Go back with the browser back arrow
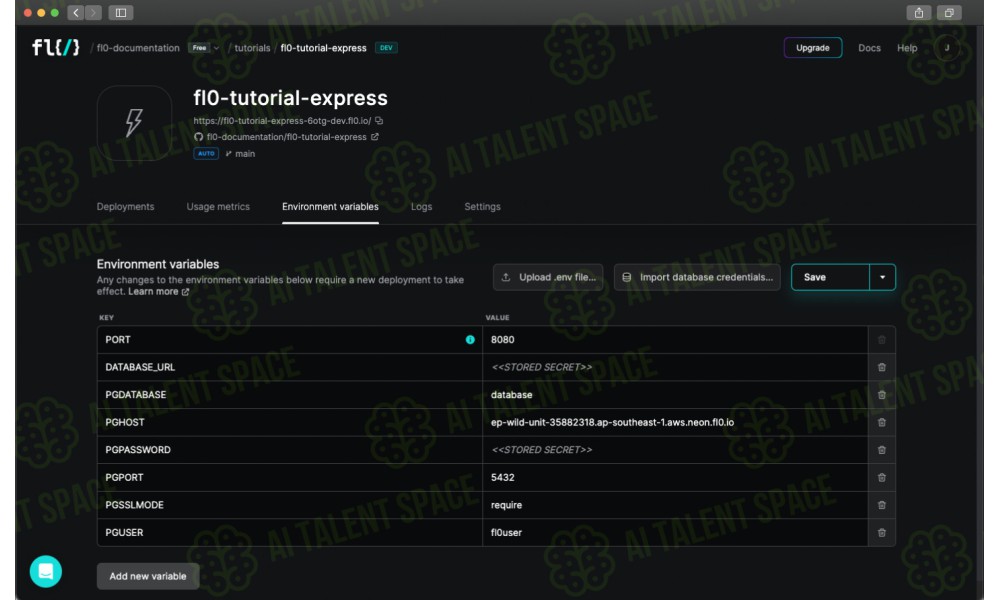1000x600 pixels. (75, 13)
